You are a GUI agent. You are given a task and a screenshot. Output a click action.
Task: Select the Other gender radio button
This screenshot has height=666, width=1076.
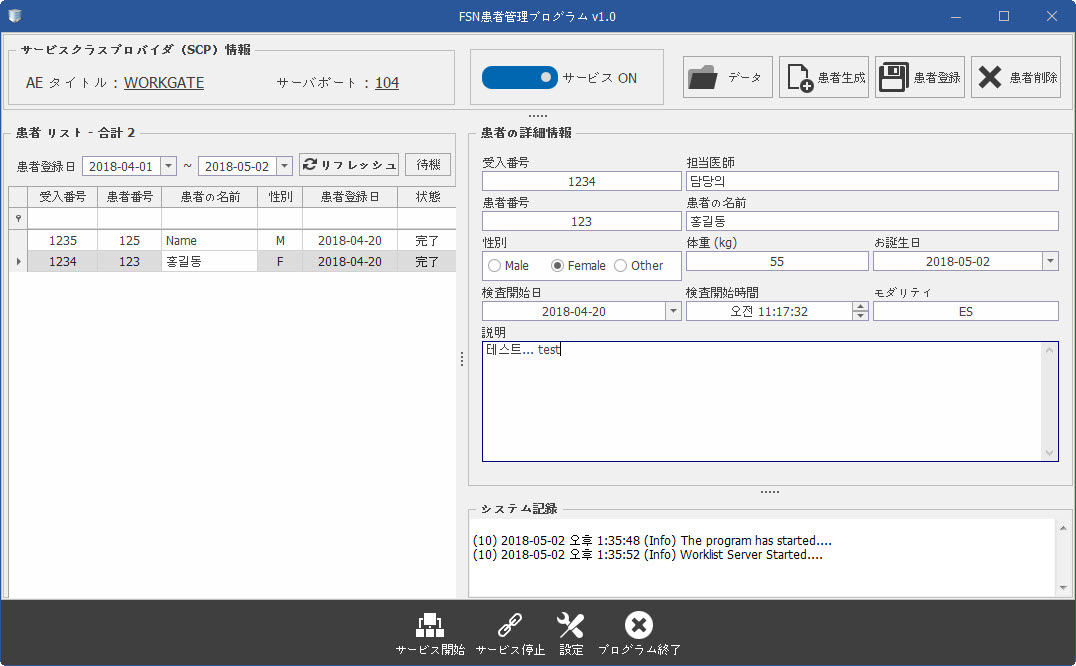pyautogui.click(x=621, y=266)
